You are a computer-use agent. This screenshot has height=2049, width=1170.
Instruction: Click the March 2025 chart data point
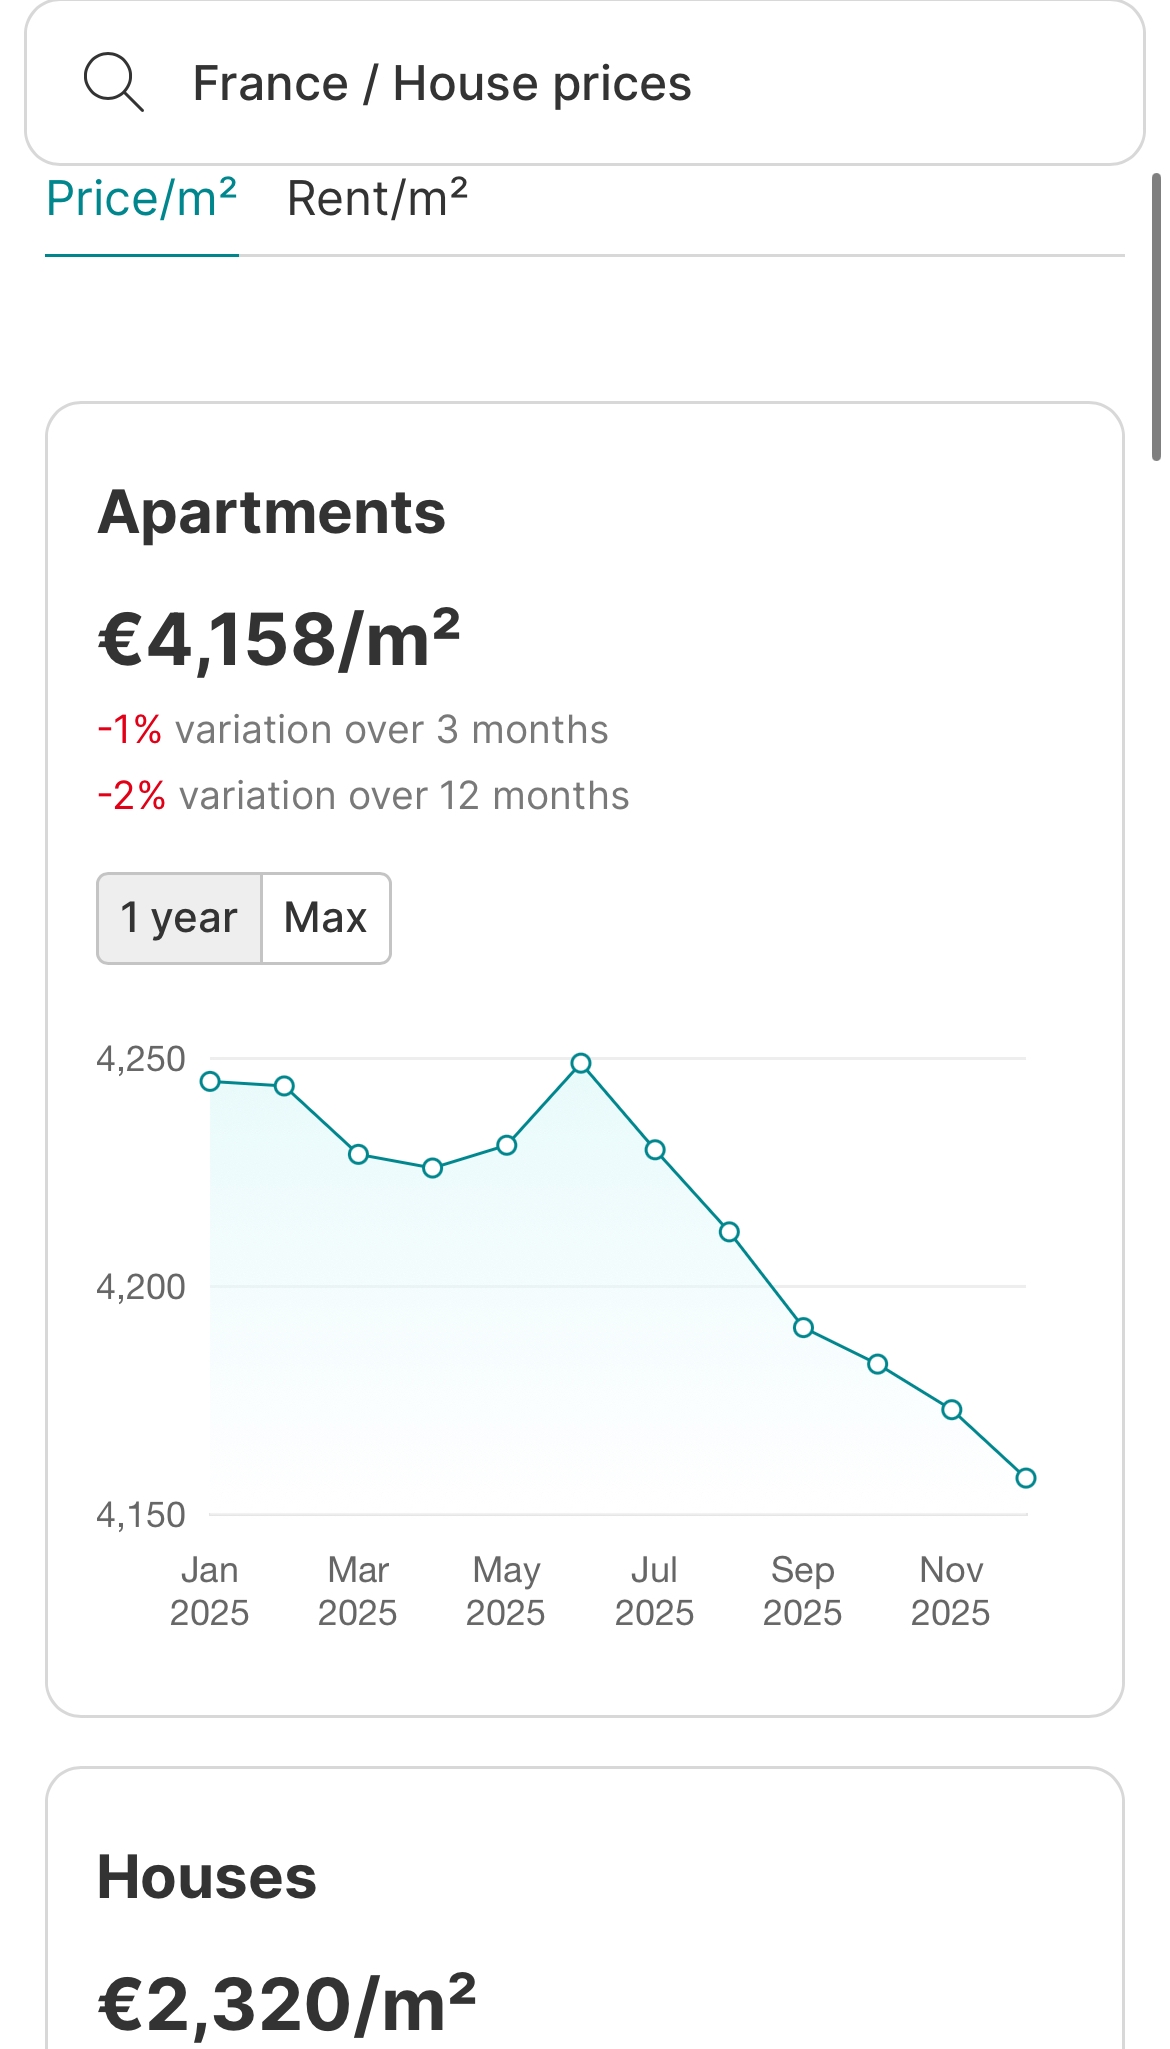pyautogui.click(x=358, y=1155)
